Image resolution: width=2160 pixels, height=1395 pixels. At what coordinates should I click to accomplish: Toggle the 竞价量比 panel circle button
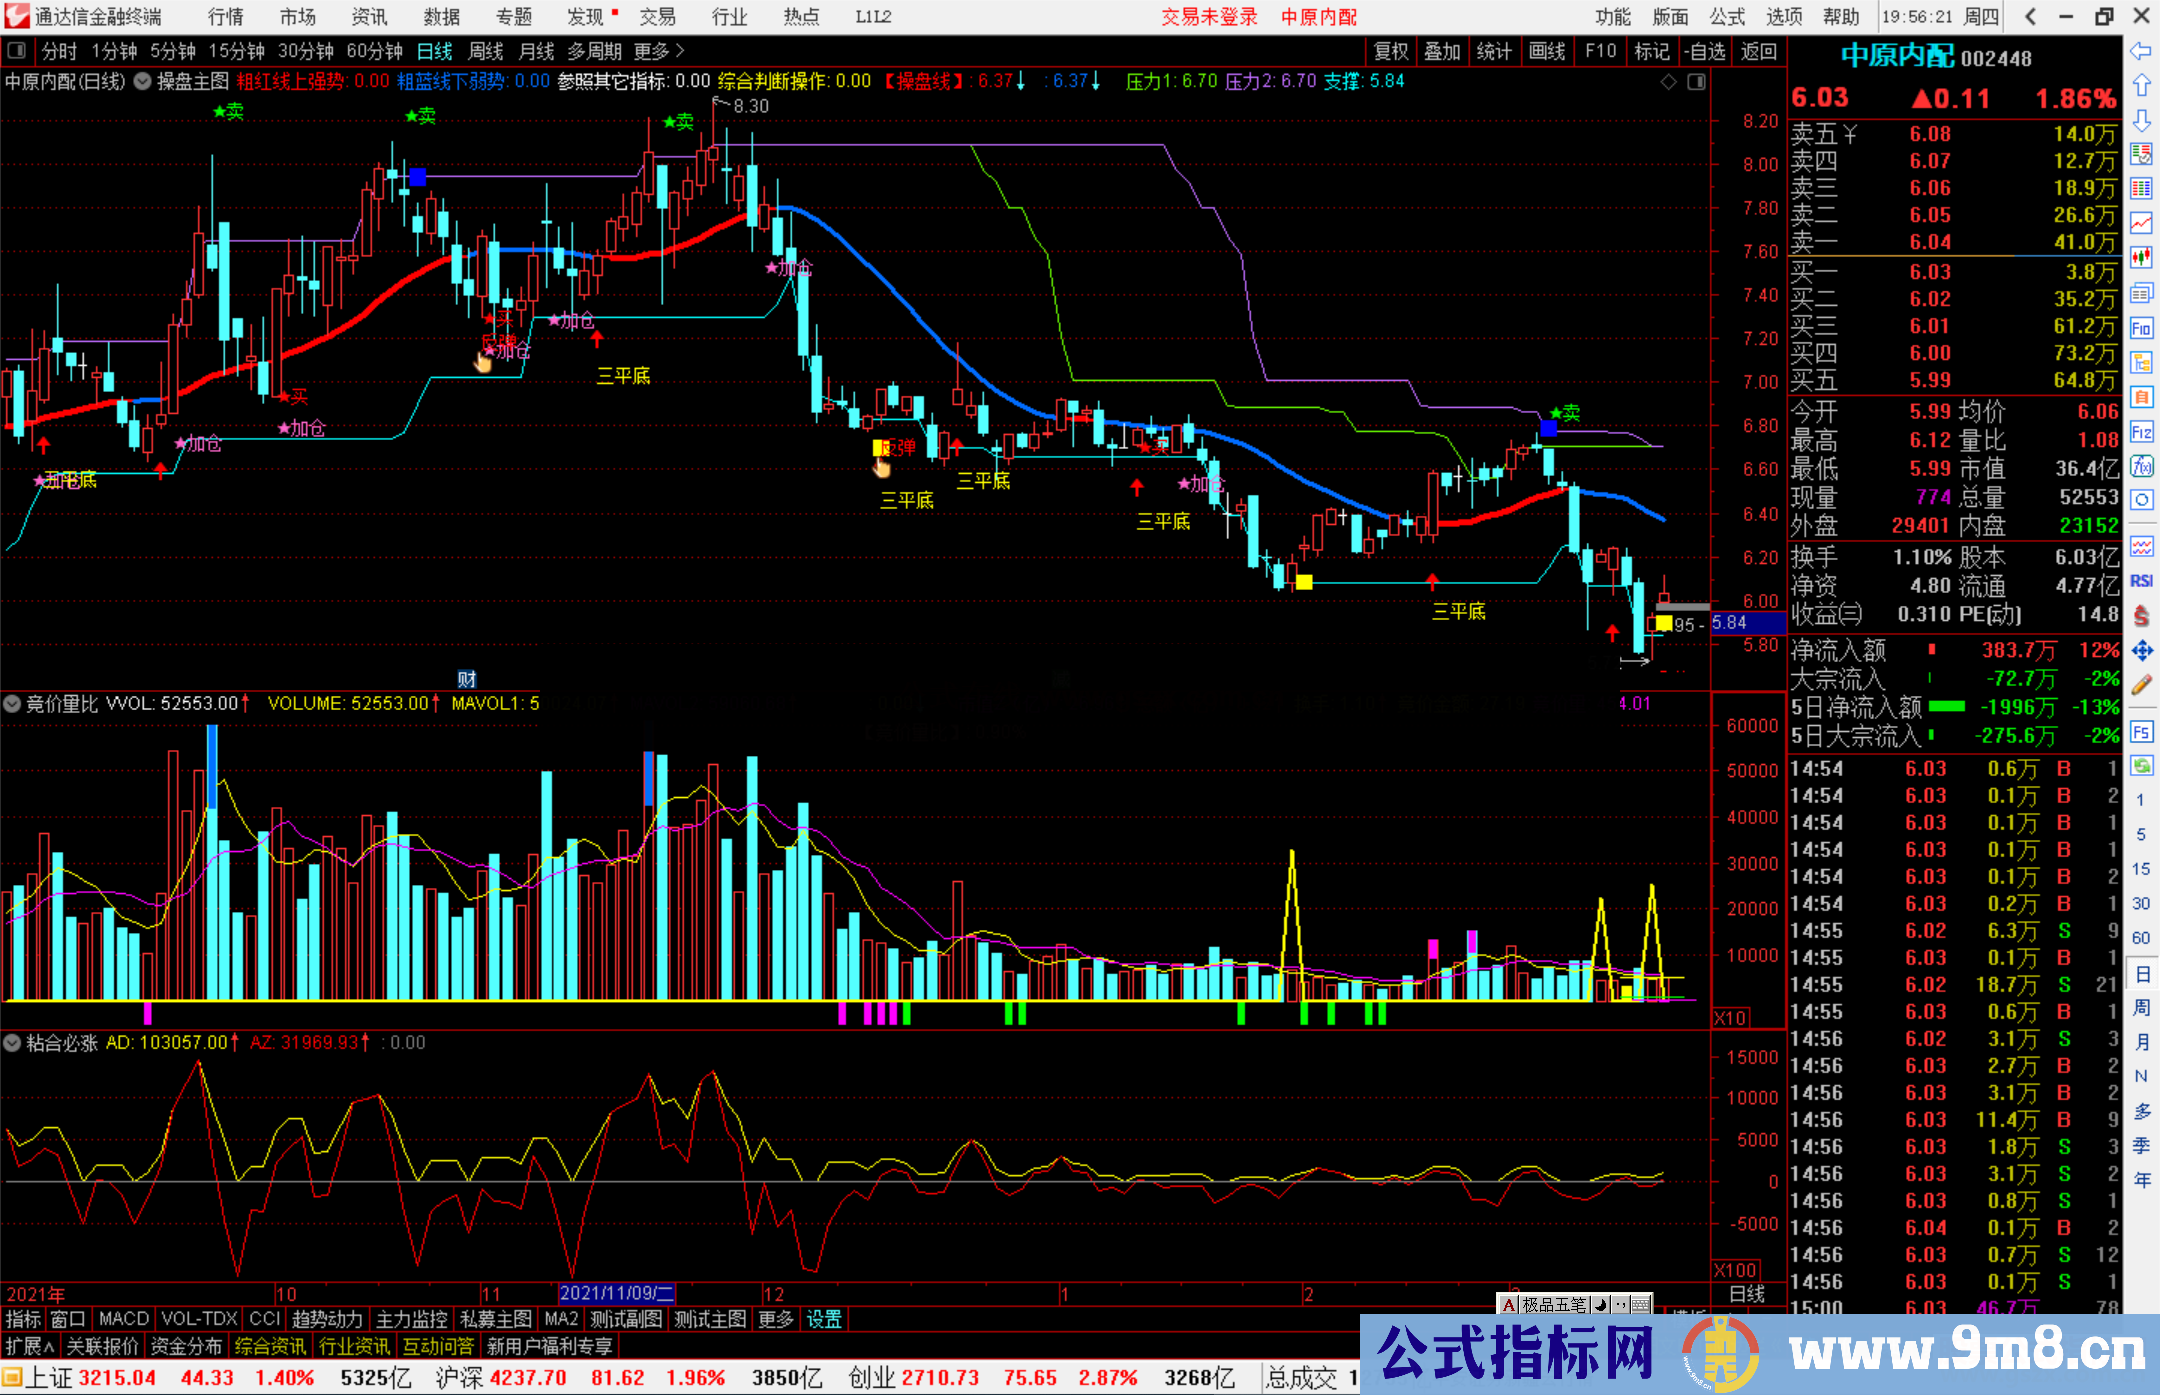pyautogui.click(x=12, y=704)
